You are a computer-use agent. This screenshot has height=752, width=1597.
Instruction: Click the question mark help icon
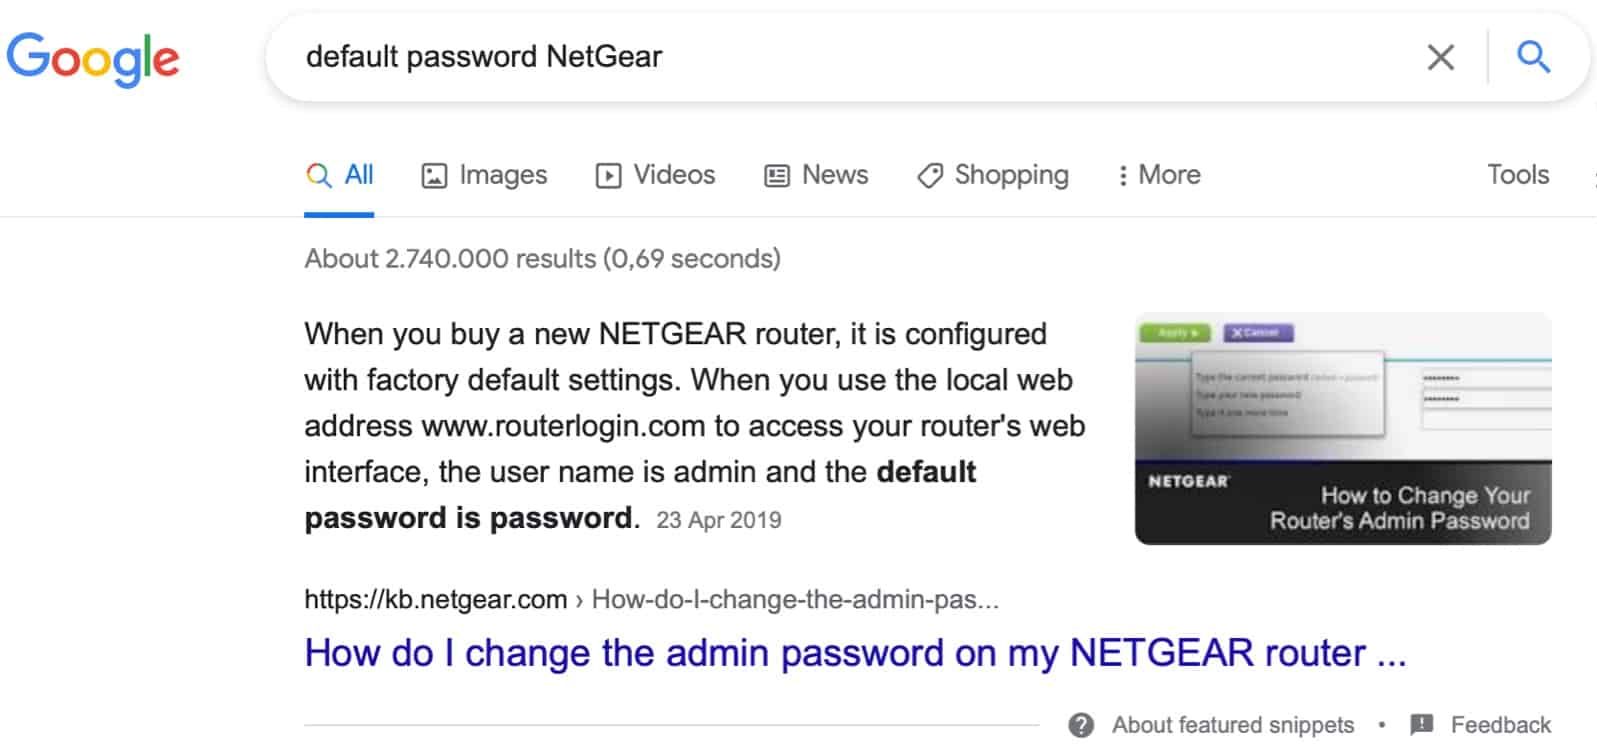[x=1081, y=725]
